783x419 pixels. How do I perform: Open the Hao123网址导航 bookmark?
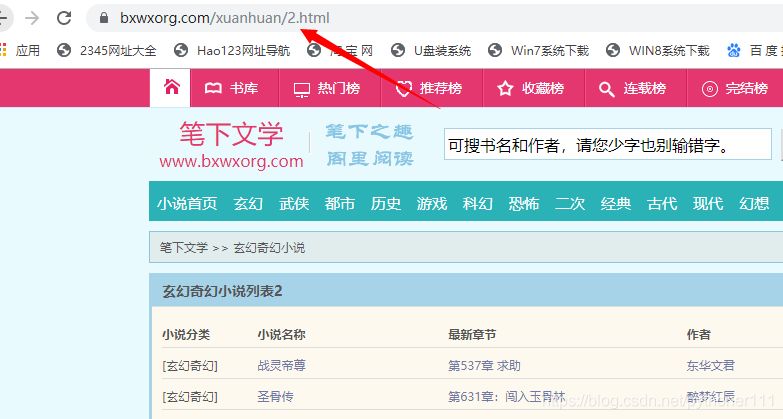pos(232,50)
